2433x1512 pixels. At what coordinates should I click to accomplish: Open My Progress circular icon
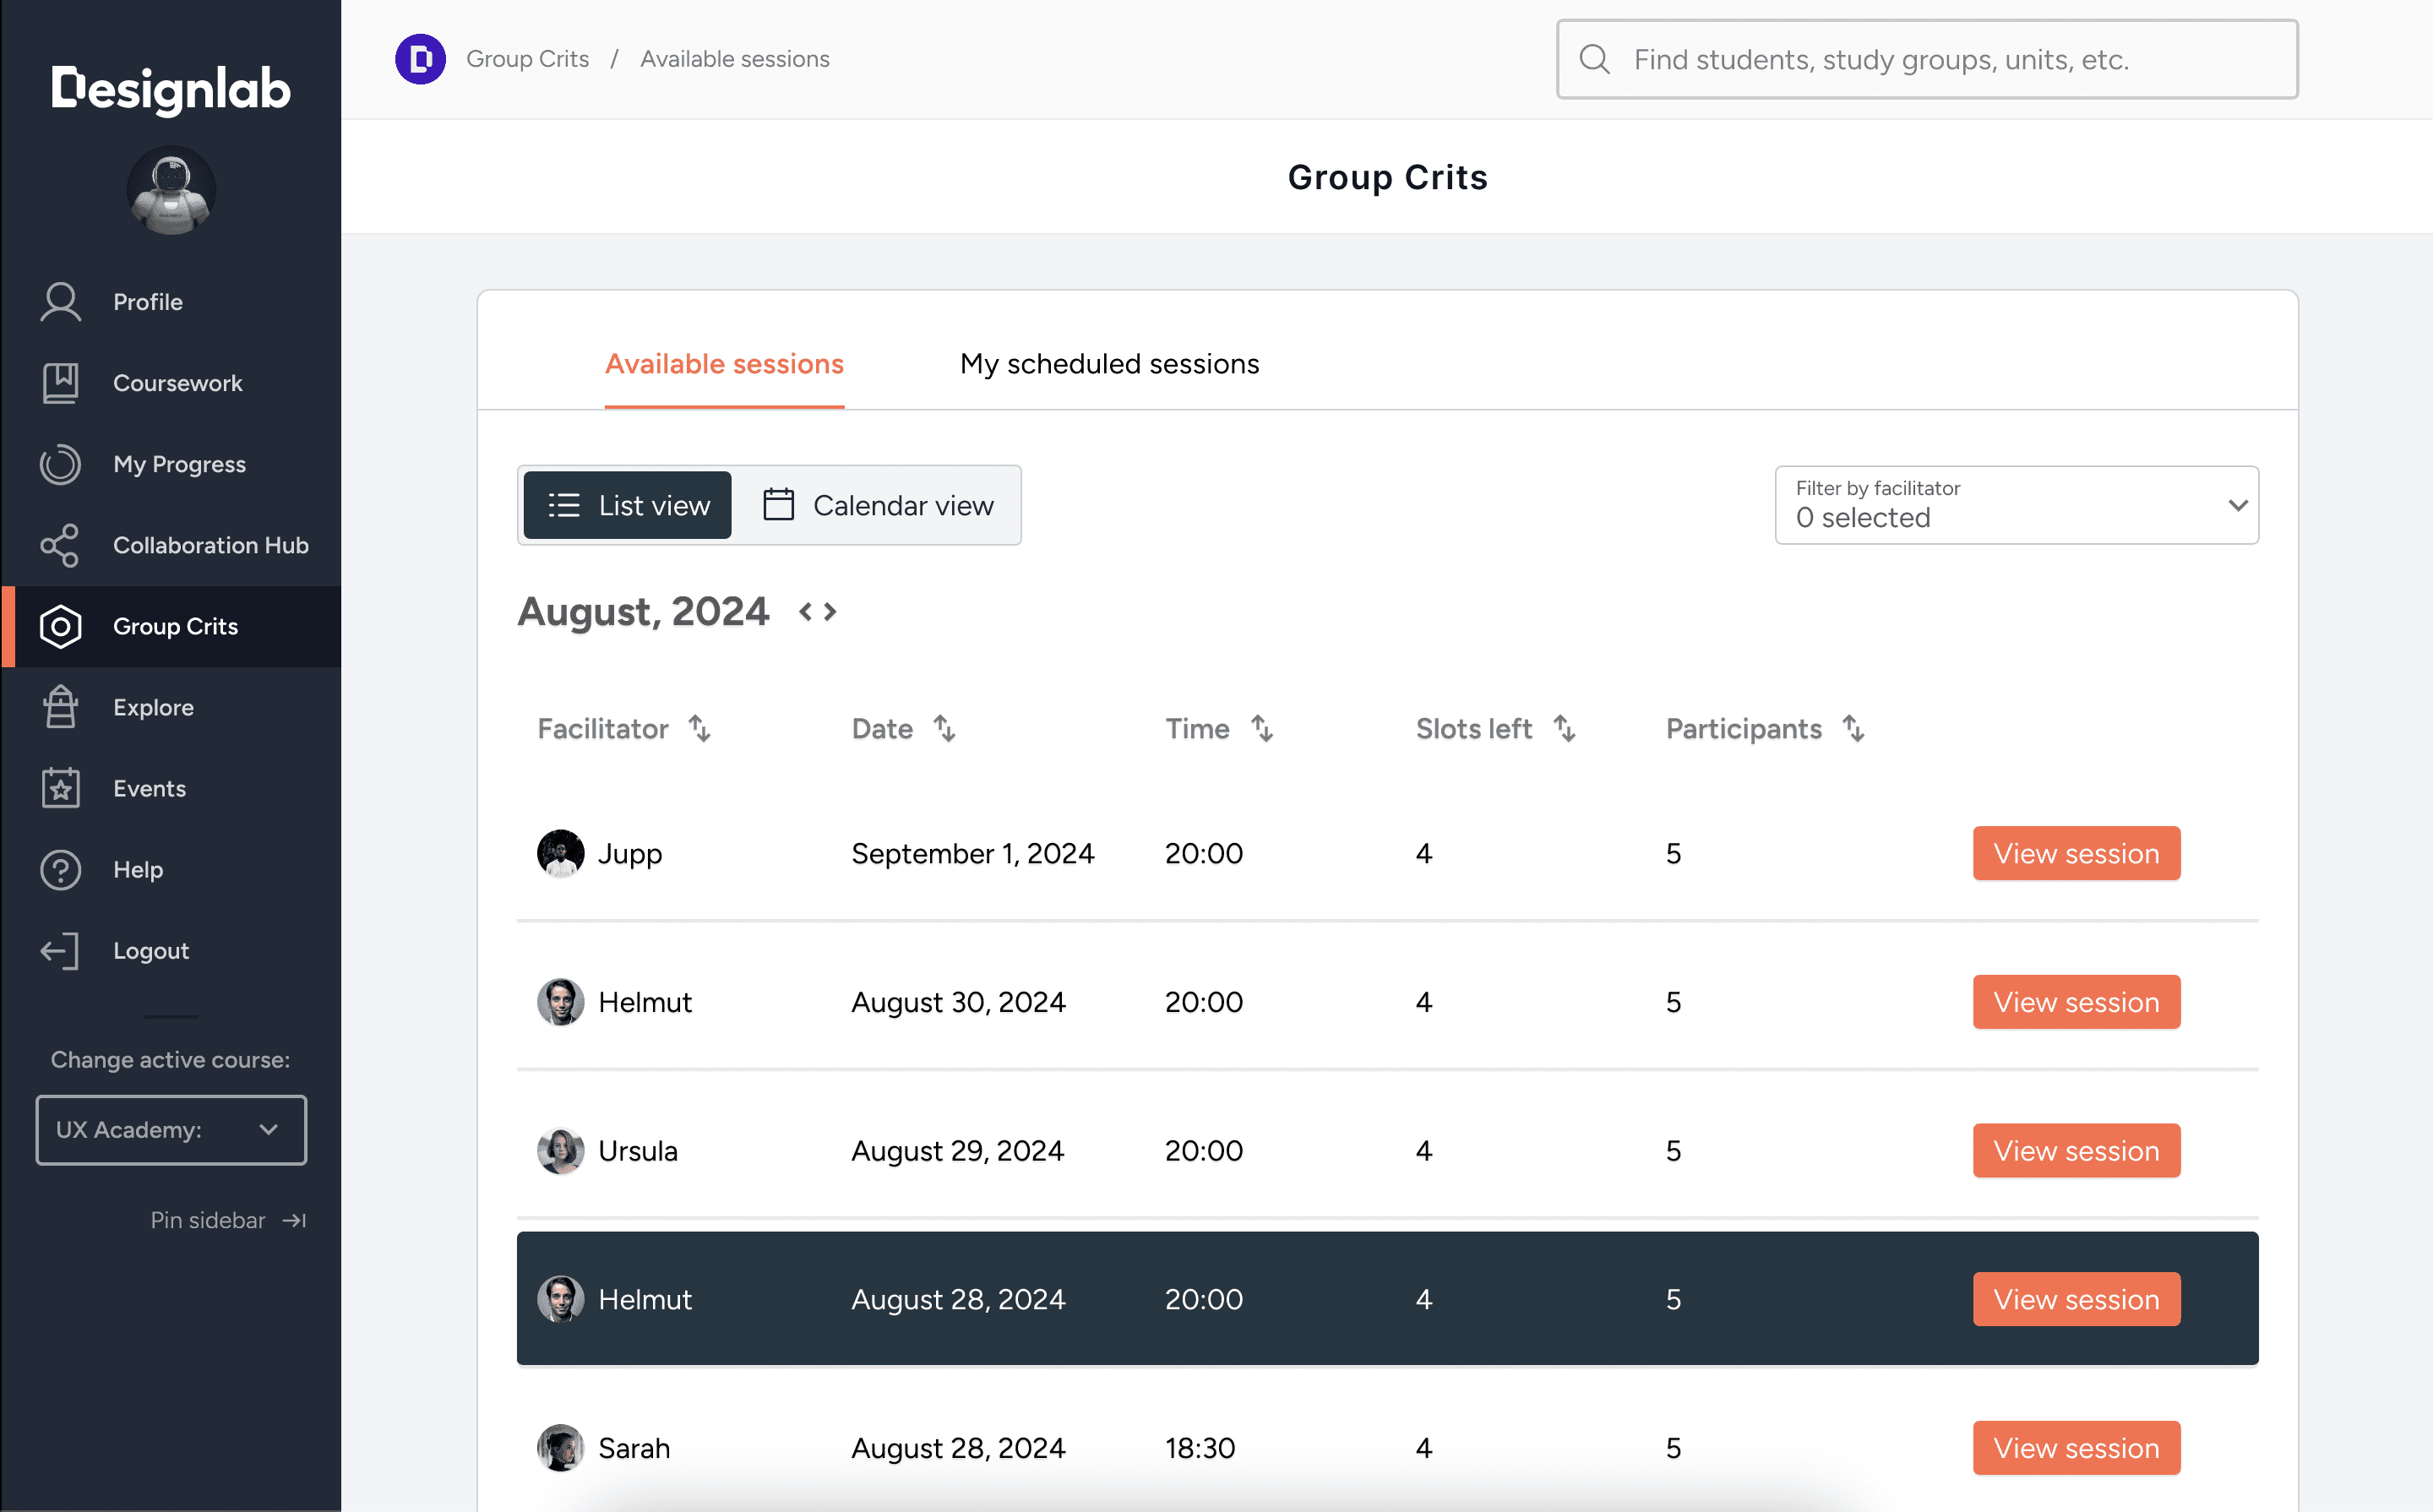60,464
